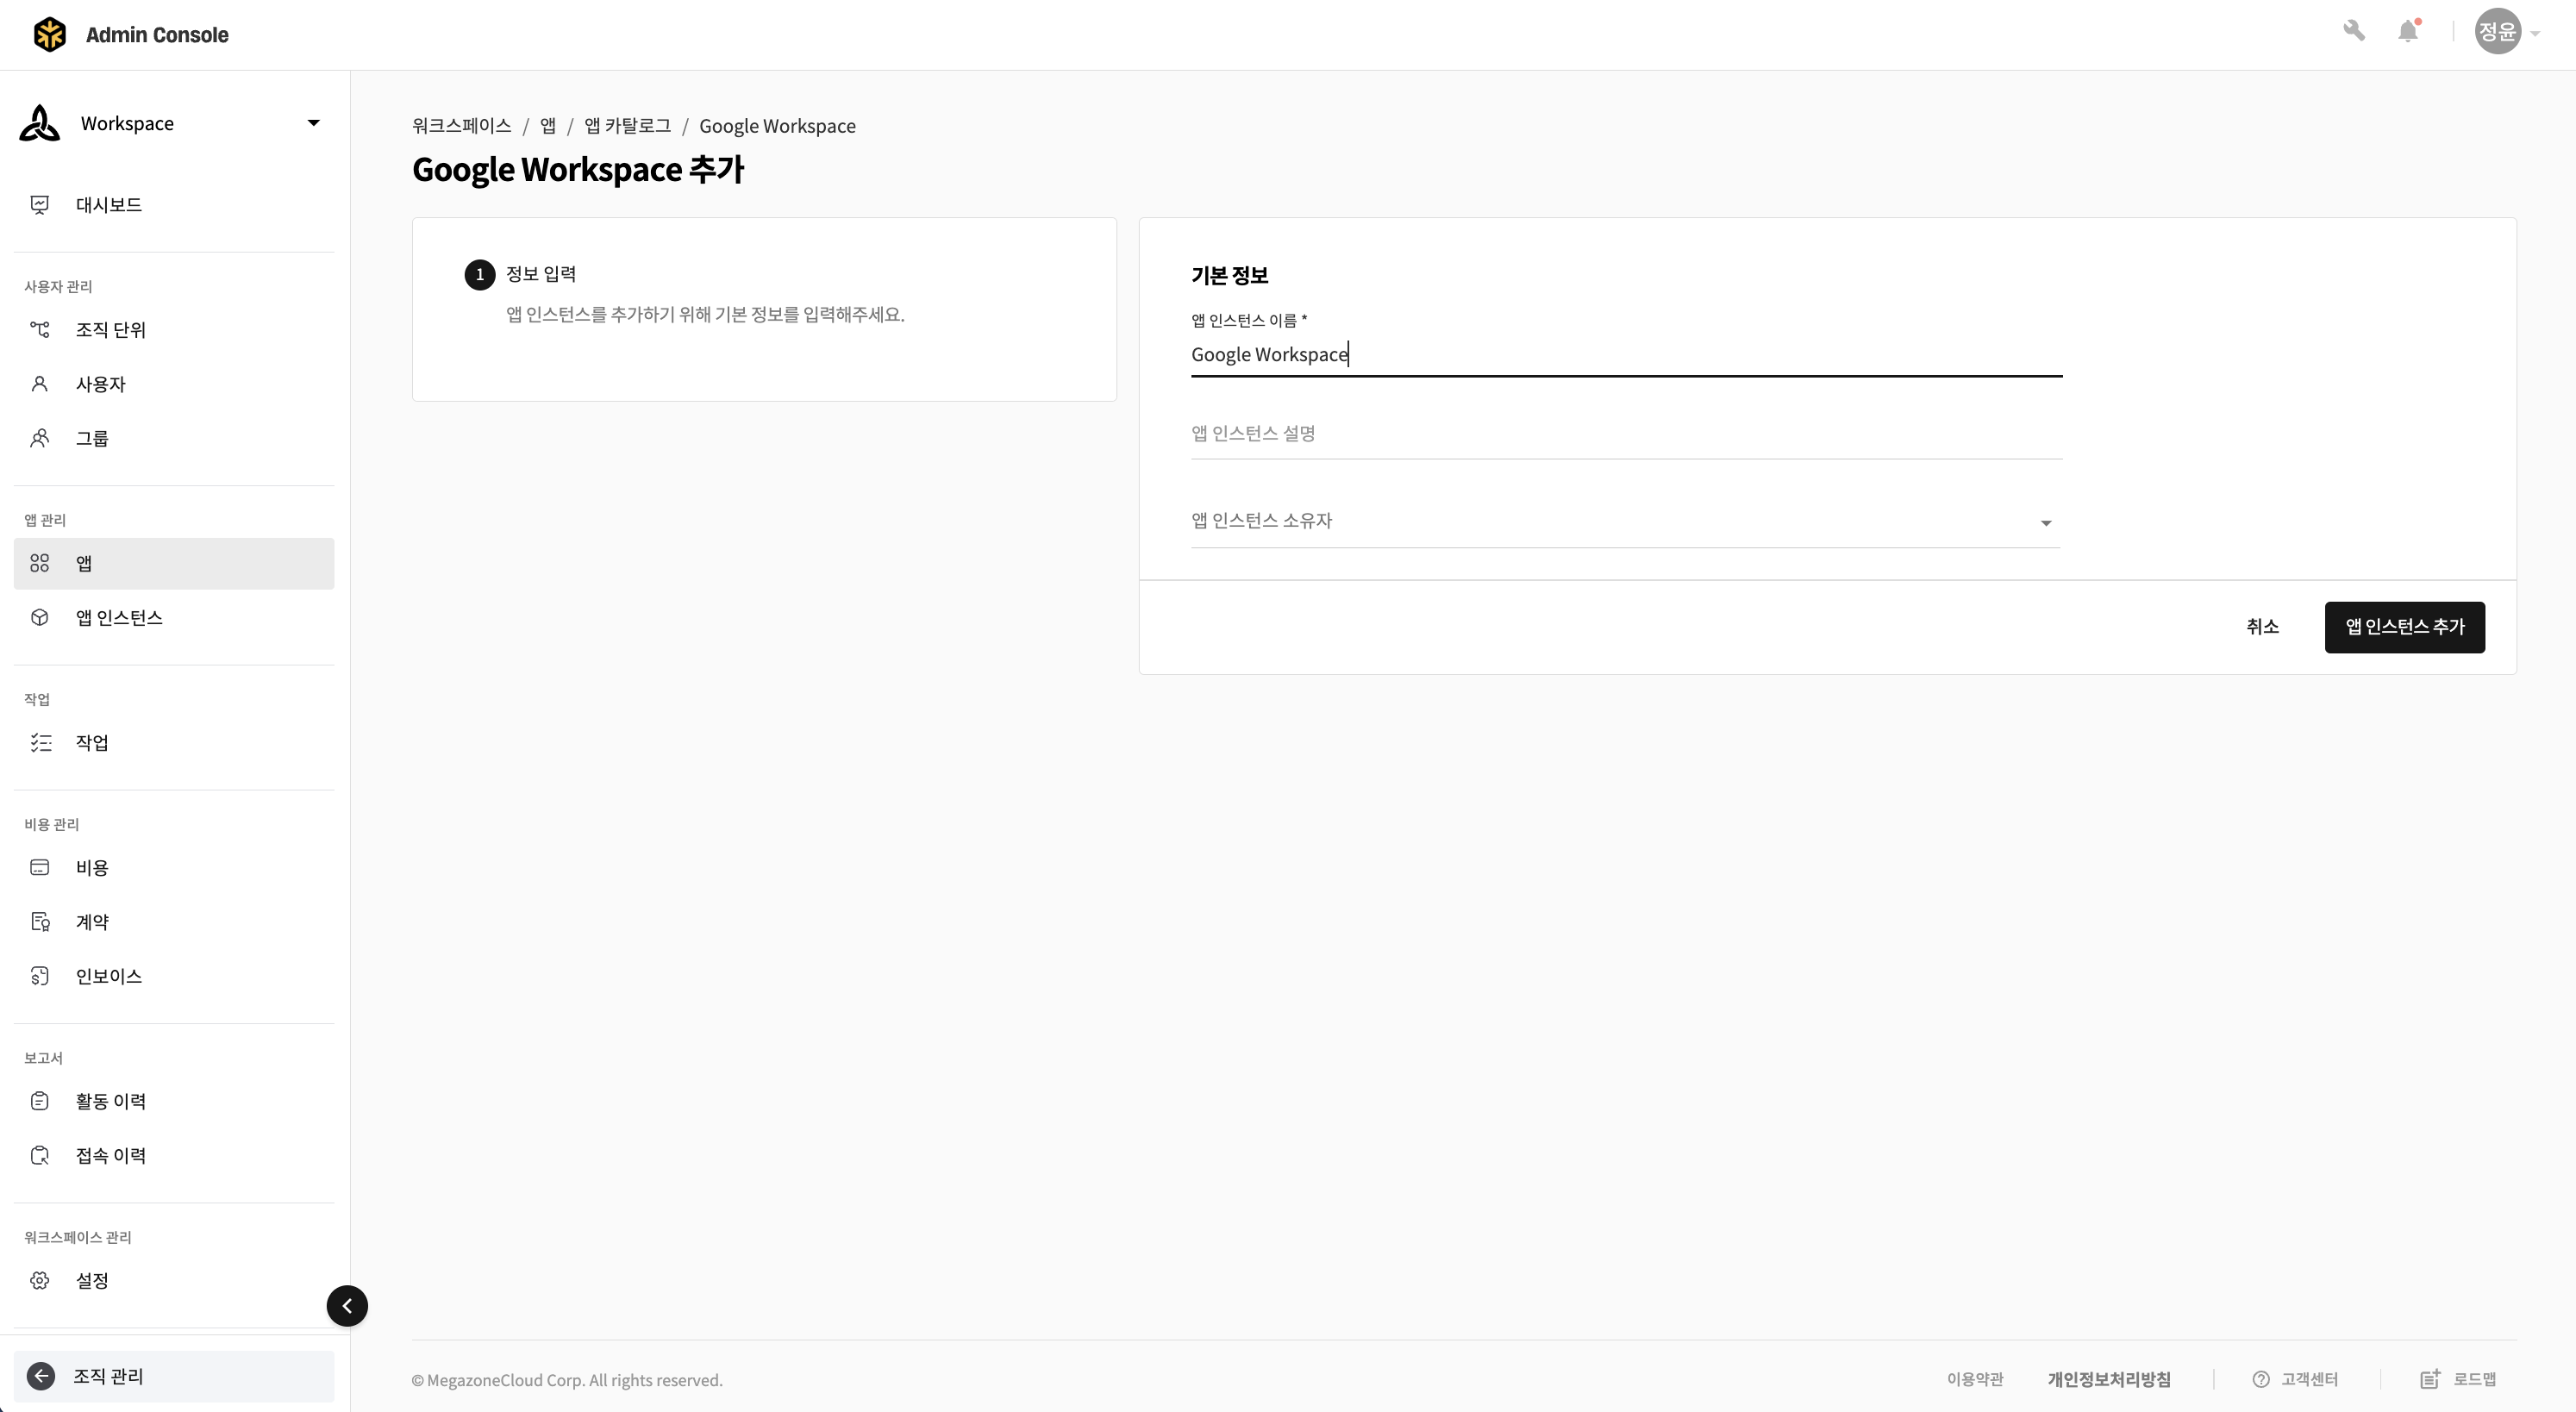Open 이용약관 footer link
This screenshot has height=1412, width=2576.
coord(1974,1380)
